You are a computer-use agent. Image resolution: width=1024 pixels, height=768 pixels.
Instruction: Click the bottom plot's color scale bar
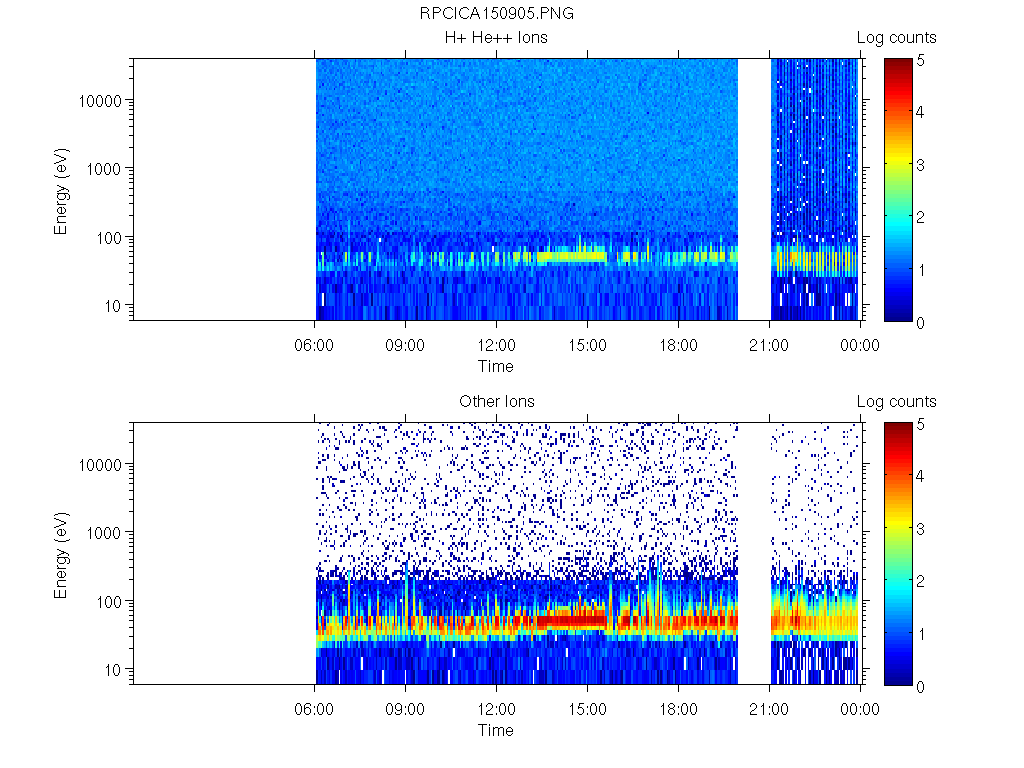tap(898, 554)
